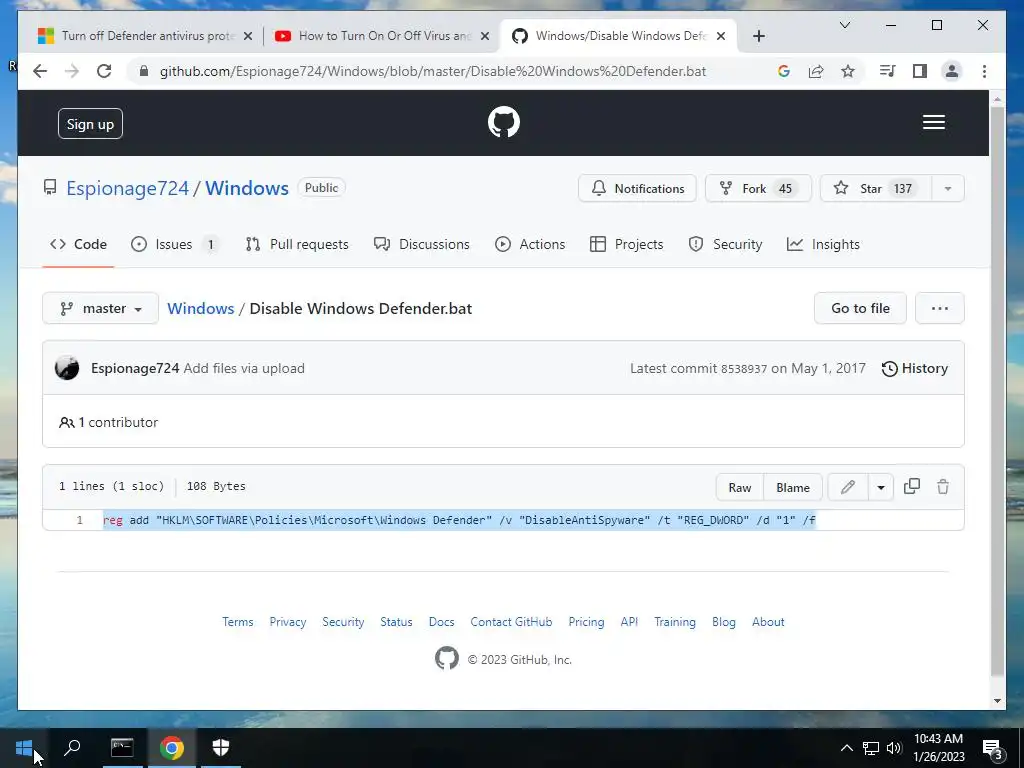The height and width of the screenshot is (768, 1024).
Task: Click the GitHub Octocat logo in header
Action: coord(504,122)
